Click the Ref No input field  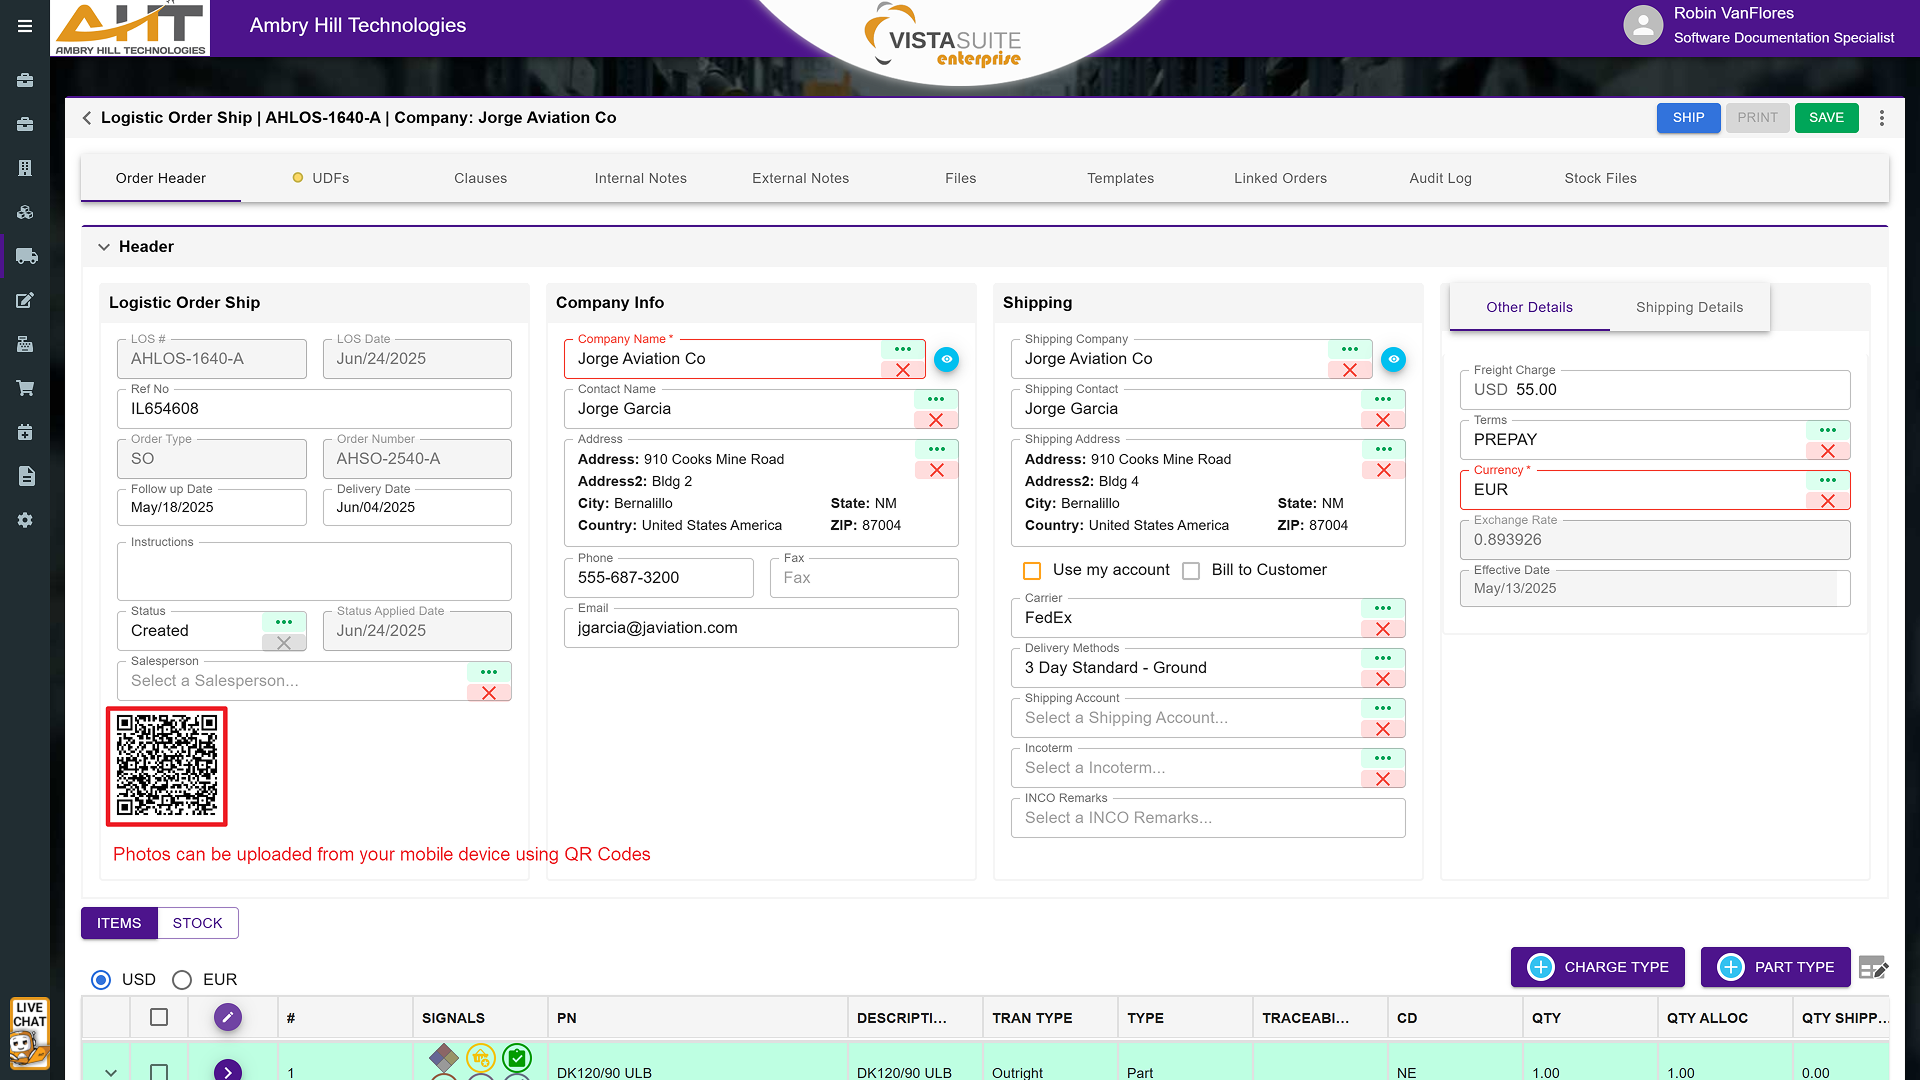[x=314, y=409]
